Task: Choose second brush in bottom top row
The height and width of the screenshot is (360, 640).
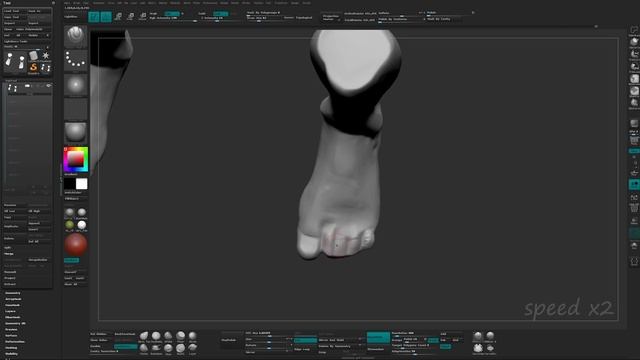Action: point(156,336)
